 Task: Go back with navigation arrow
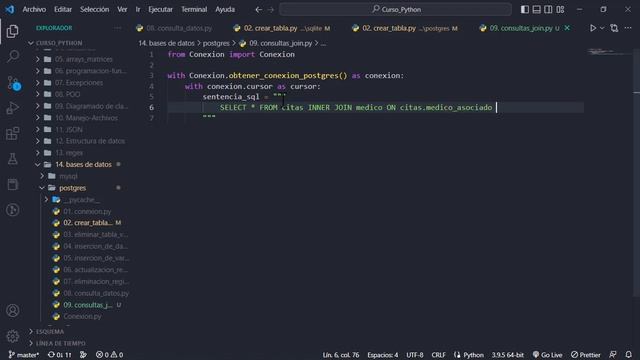click(x=258, y=9)
